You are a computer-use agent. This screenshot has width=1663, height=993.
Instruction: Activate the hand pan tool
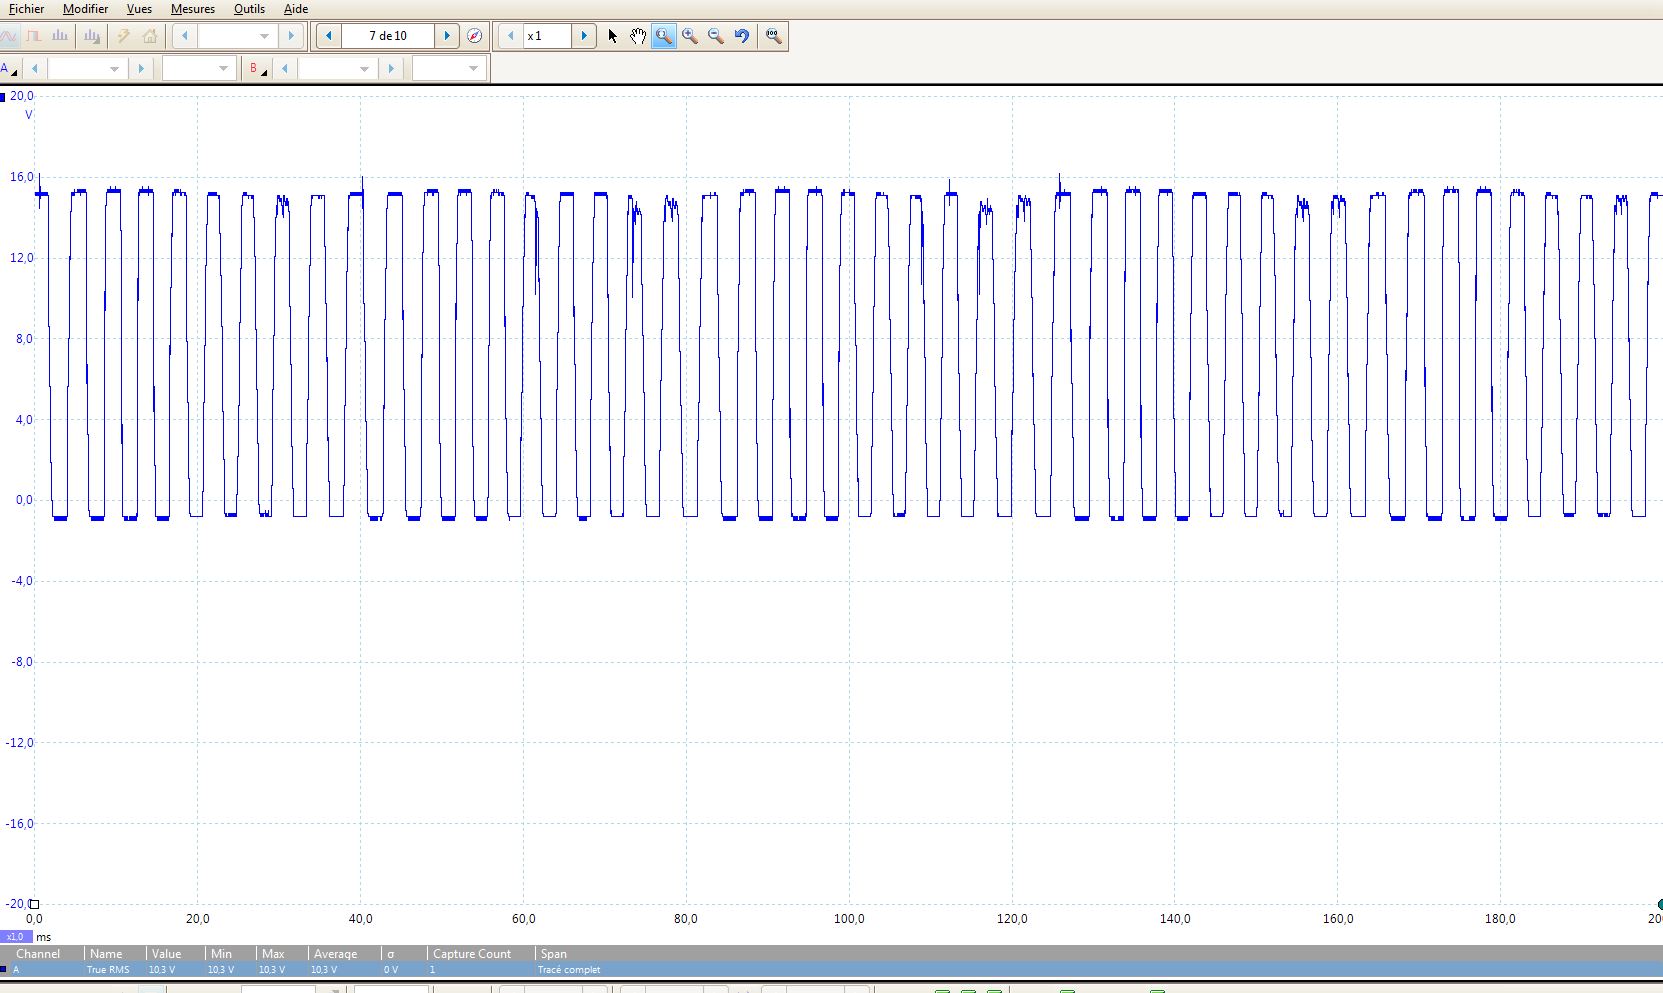pos(638,36)
